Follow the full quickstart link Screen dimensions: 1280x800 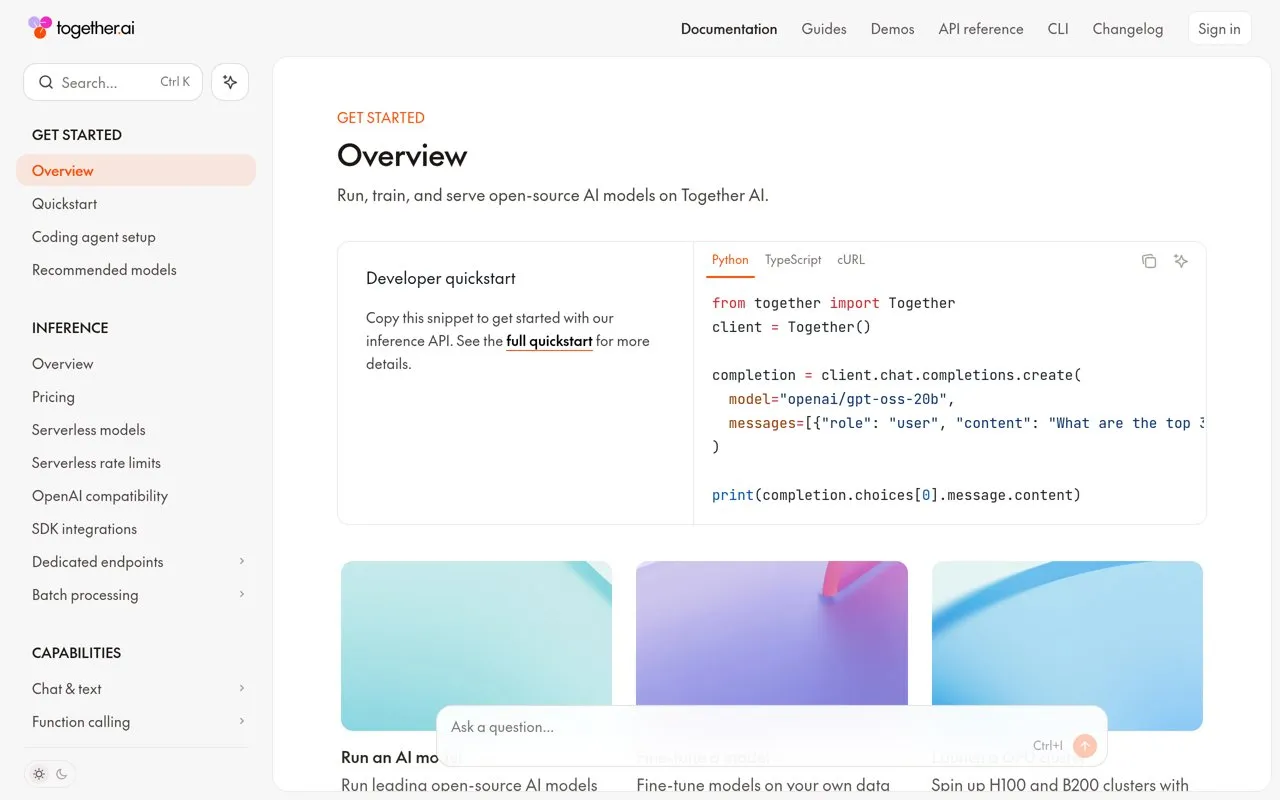[x=549, y=341]
